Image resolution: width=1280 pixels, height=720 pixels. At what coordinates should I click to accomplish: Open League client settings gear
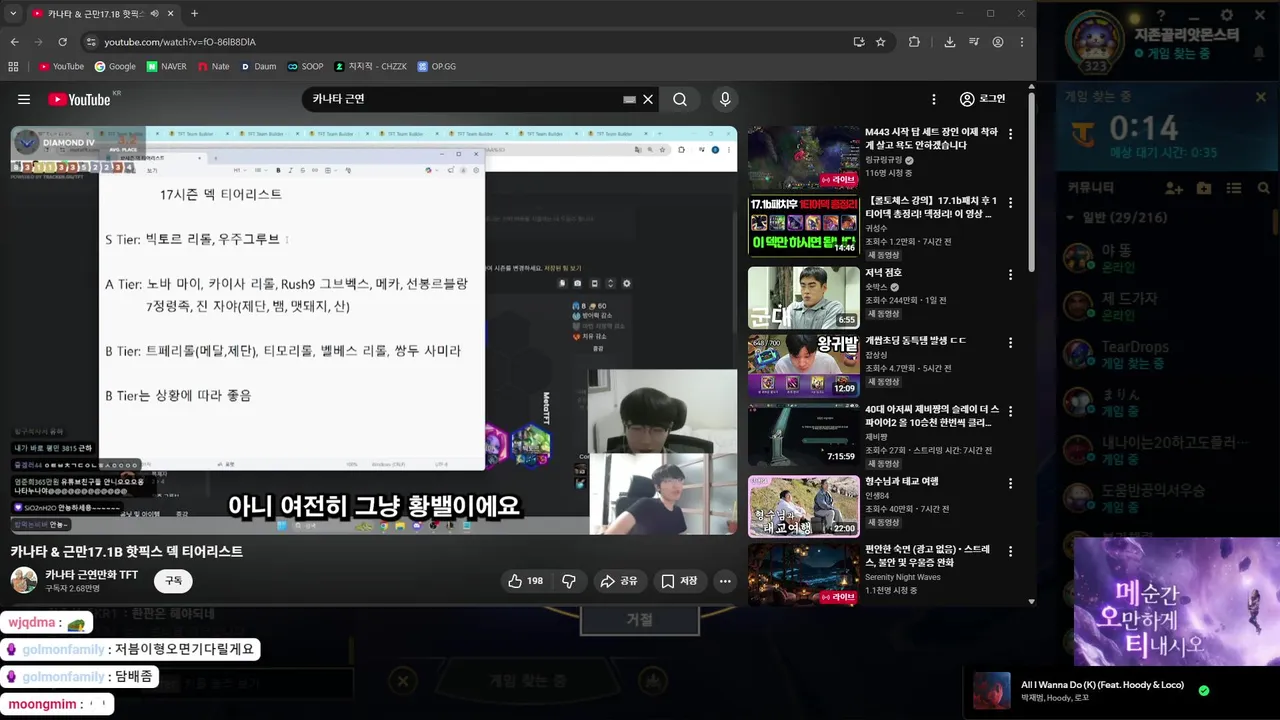click(x=1227, y=15)
